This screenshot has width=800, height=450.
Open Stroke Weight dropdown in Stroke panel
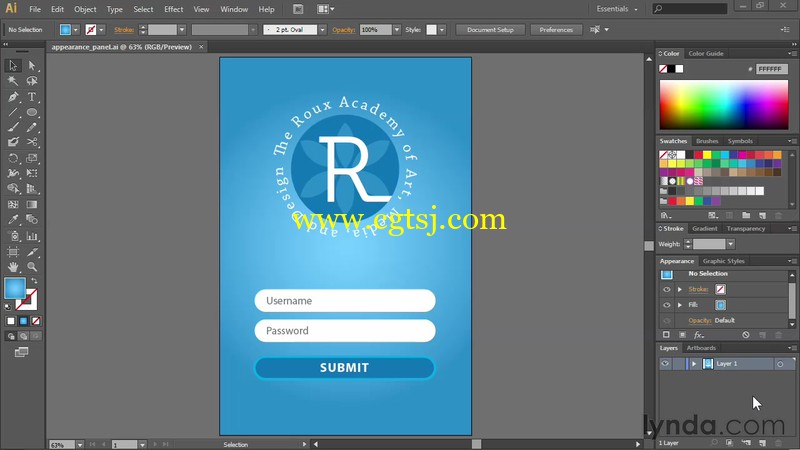(x=731, y=244)
